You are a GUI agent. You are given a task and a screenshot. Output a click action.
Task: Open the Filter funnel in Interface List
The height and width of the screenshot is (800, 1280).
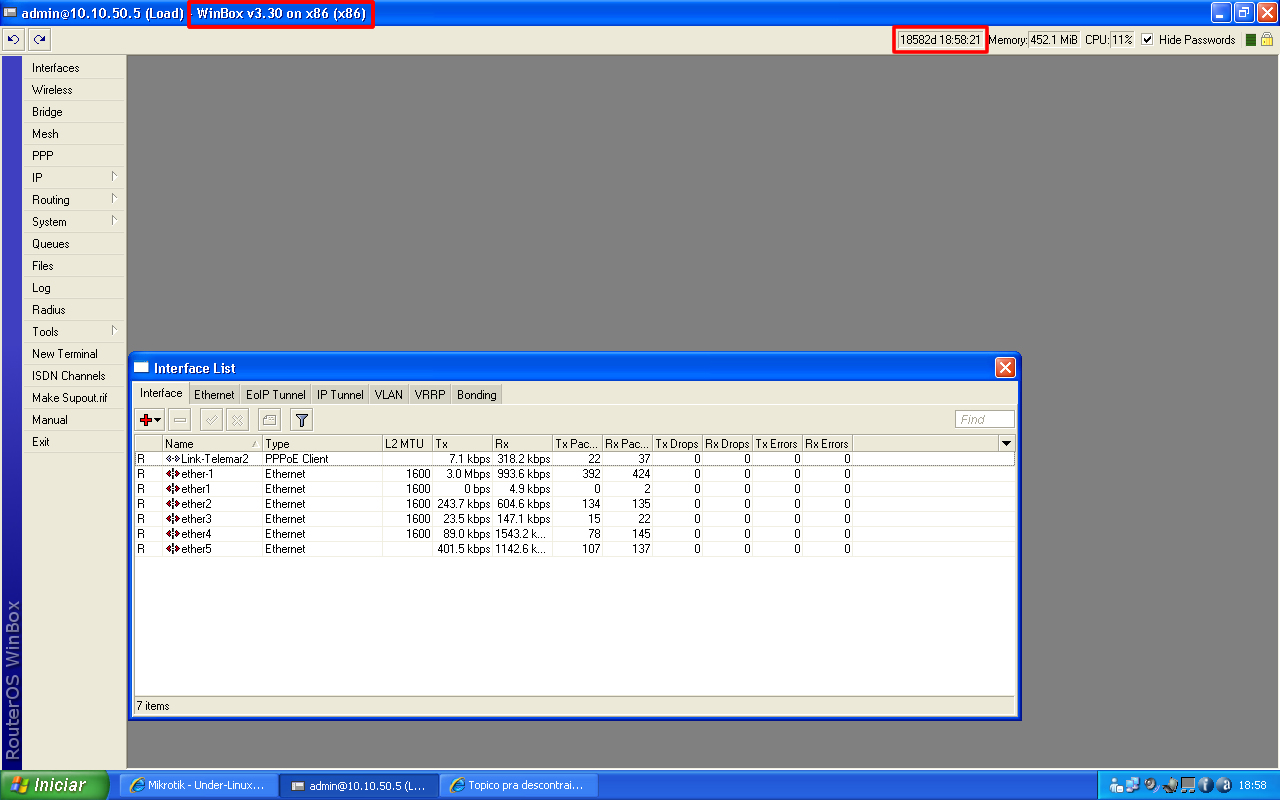[301, 420]
